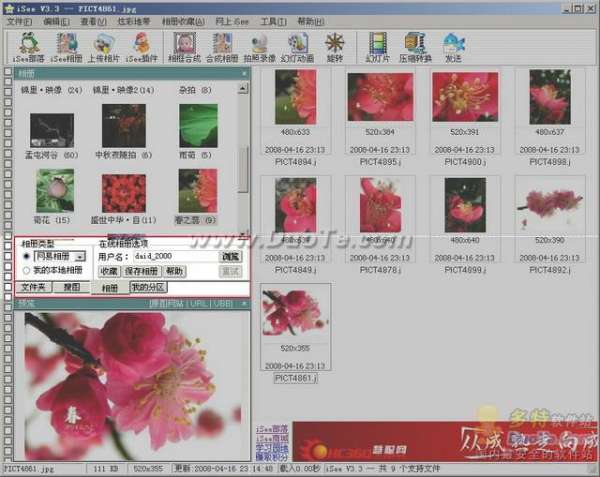
Task: Select the PICT4894 image thumbnail
Action: 295,97
